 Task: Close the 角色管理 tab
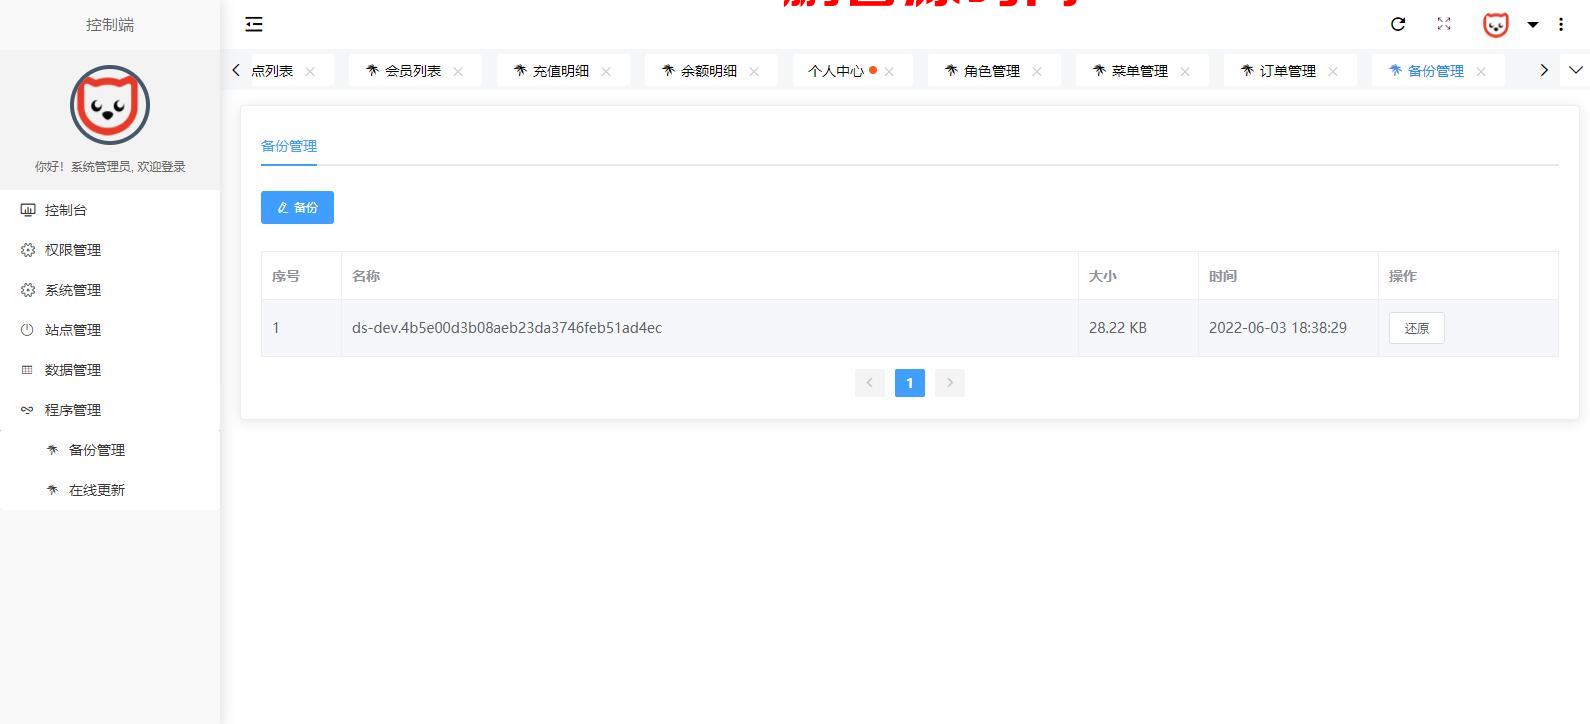pos(1037,71)
